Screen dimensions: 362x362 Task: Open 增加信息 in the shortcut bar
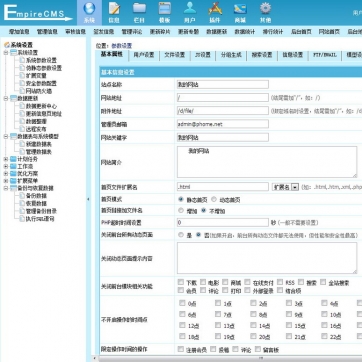coord(19,32)
